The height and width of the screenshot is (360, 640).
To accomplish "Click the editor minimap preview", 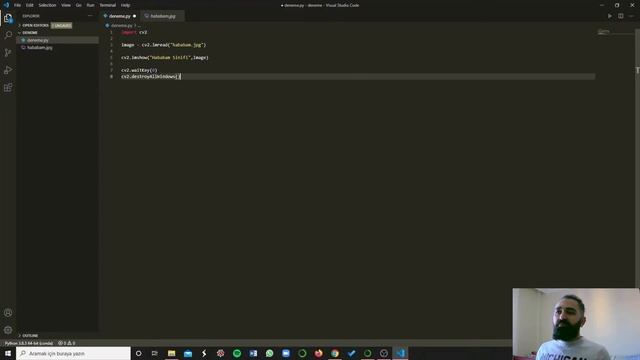I will coord(604,32).
